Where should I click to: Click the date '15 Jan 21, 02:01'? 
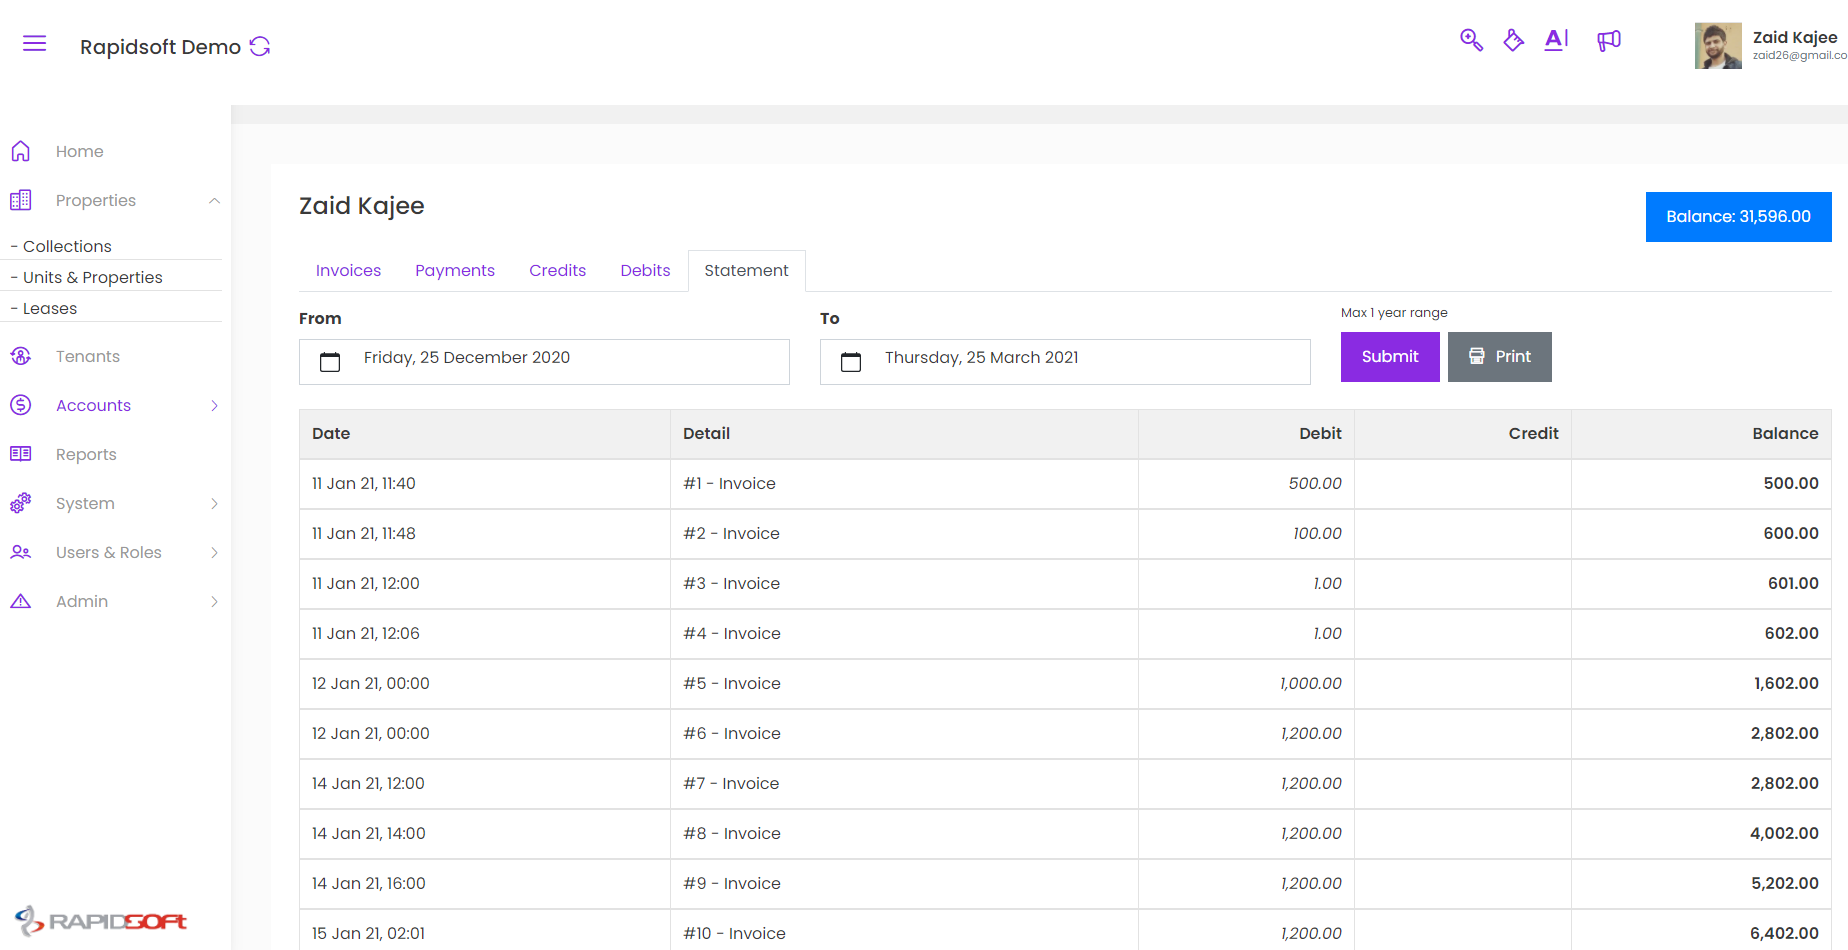point(368,933)
